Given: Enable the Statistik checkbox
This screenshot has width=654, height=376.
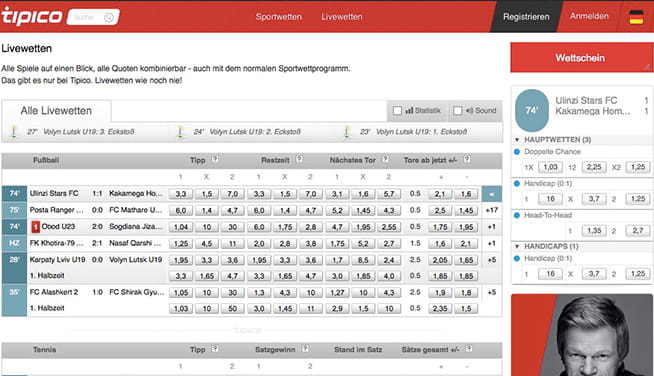Looking at the screenshot, I should tap(397, 111).
